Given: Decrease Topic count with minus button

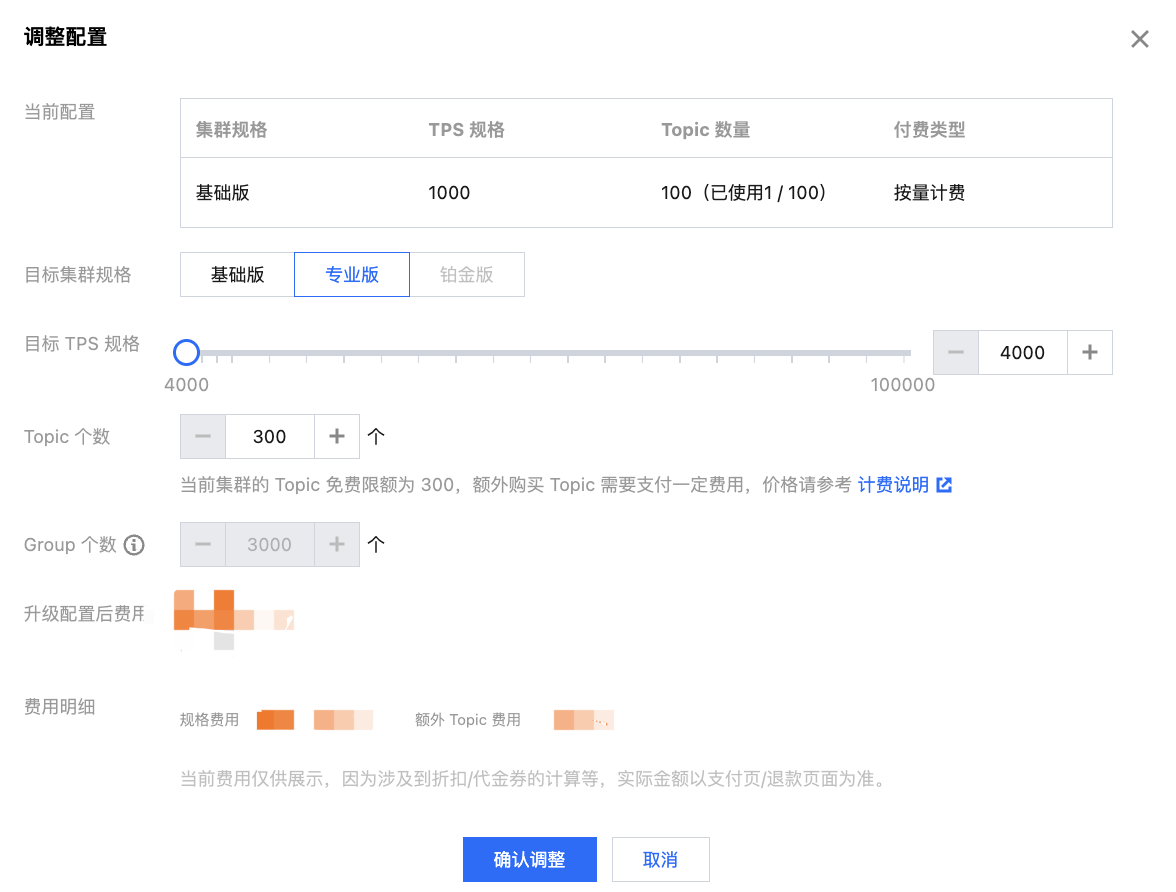Looking at the screenshot, I should (x=202, y=437).
